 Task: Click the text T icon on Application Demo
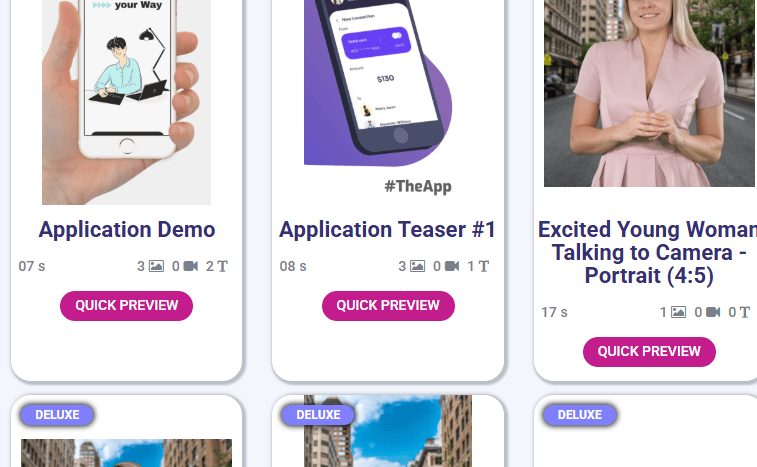tap(223, 266)
